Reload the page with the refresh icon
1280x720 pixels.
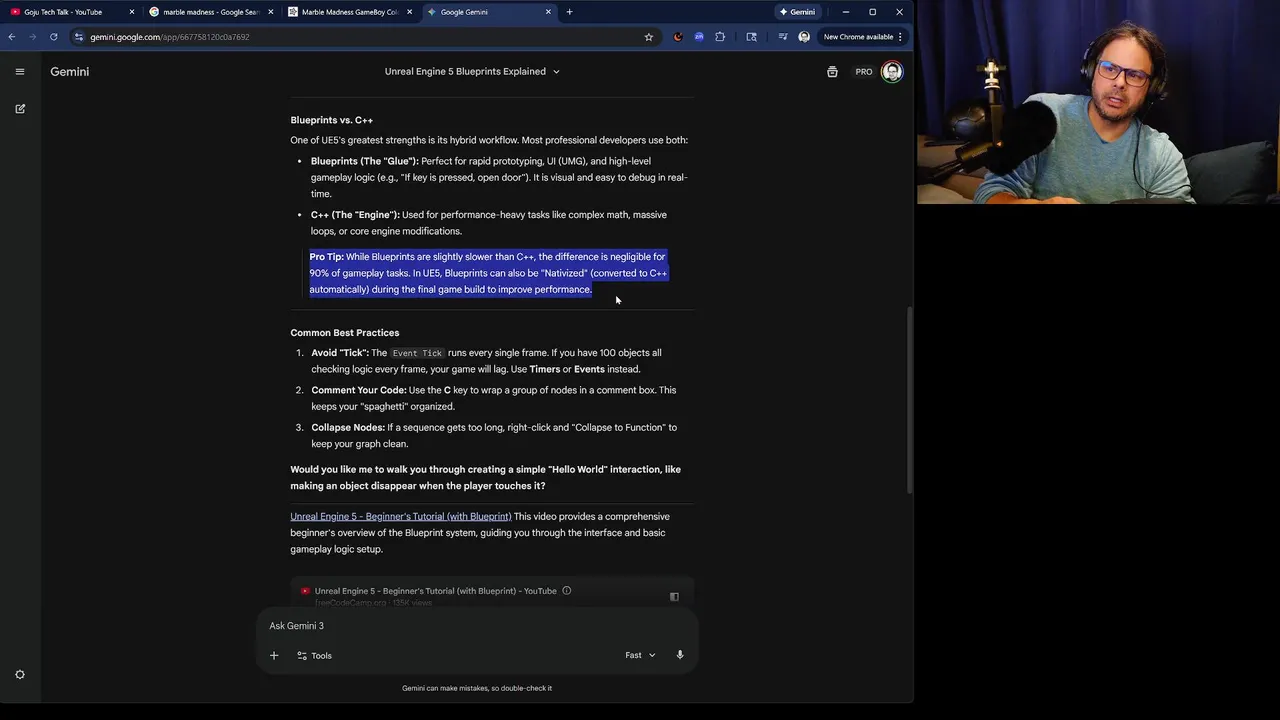tap(54, 37)
